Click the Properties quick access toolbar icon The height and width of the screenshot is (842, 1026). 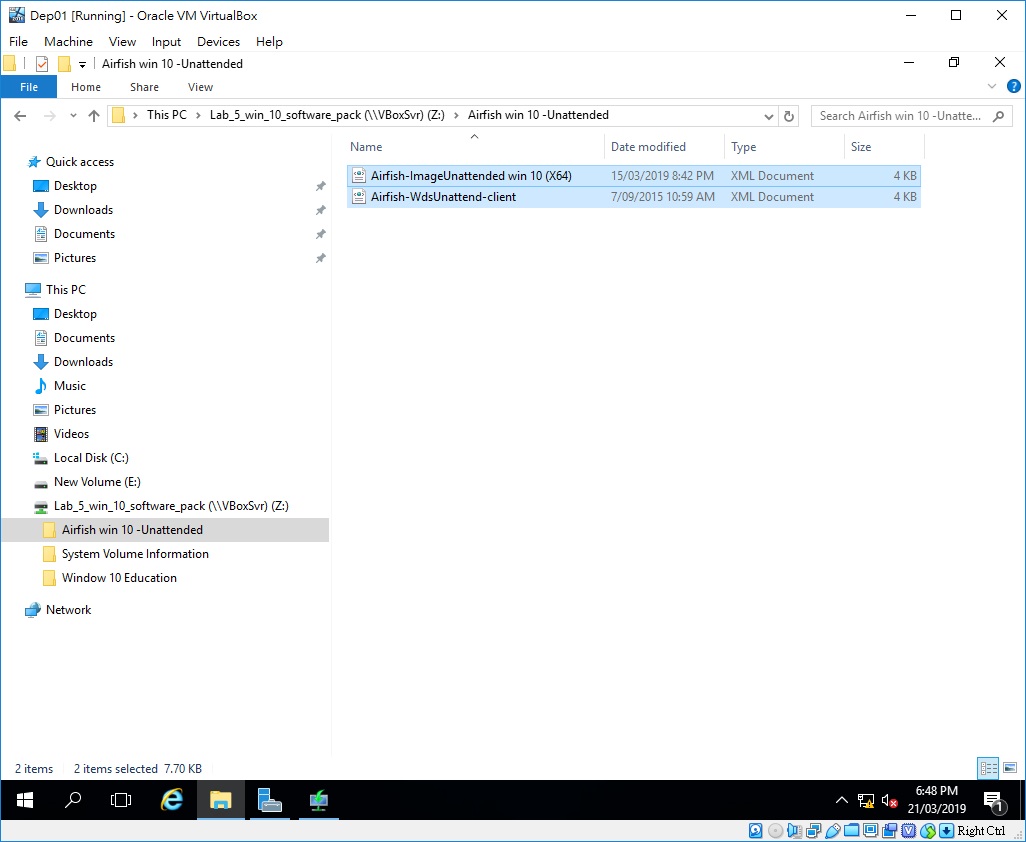coord(42,63)
